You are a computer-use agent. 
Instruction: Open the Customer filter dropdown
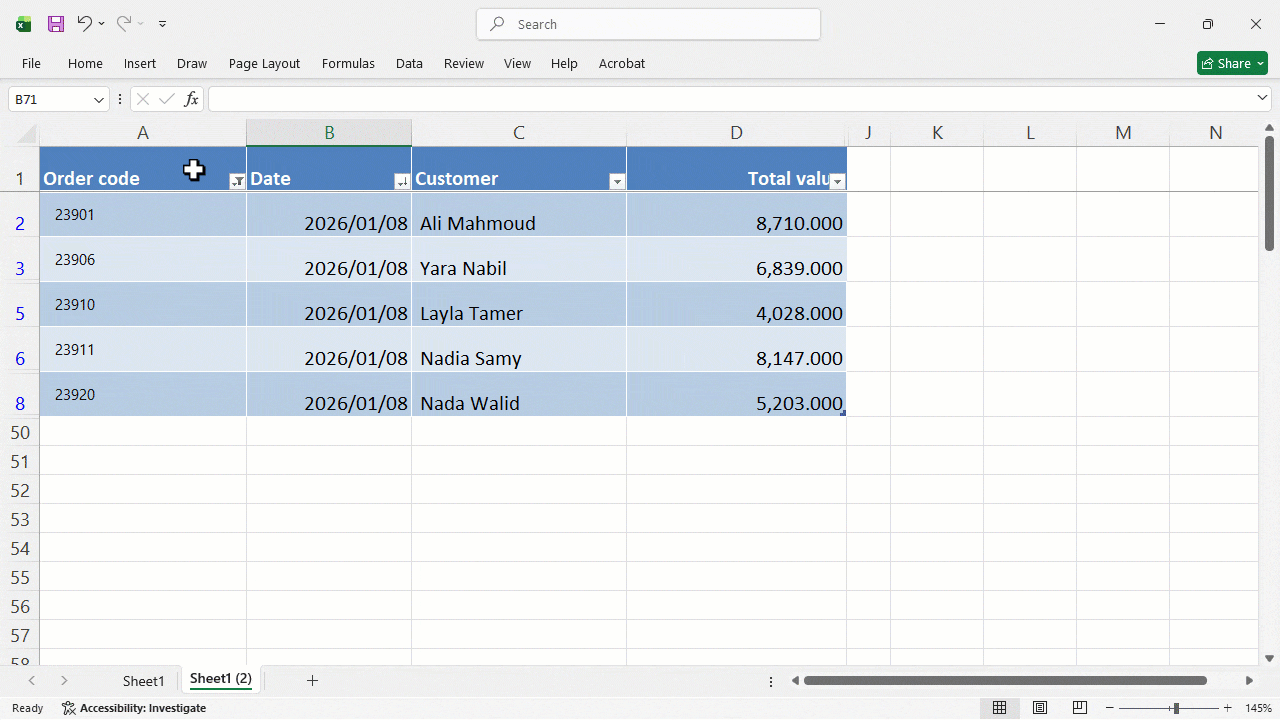(x=617, y=181)
